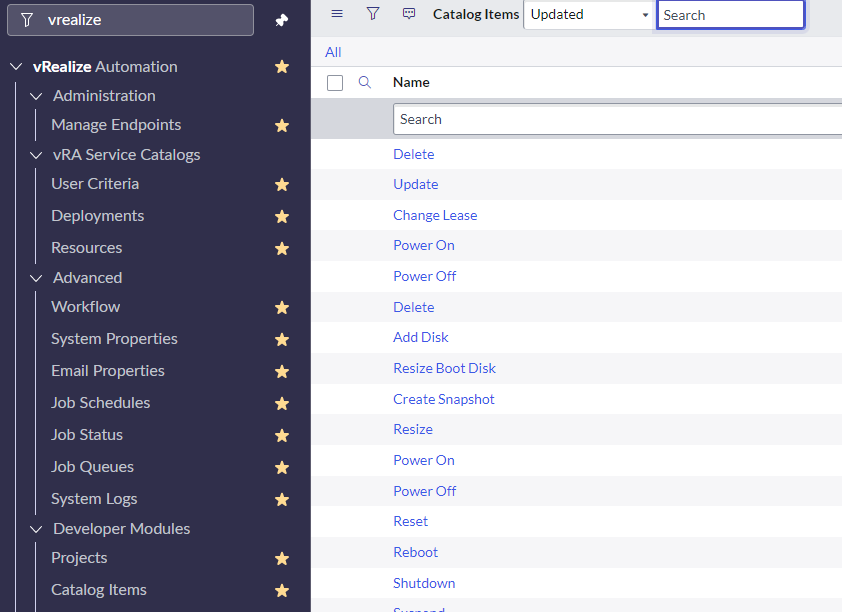Click the star beside Manage Endpoints

coord(282,126)
